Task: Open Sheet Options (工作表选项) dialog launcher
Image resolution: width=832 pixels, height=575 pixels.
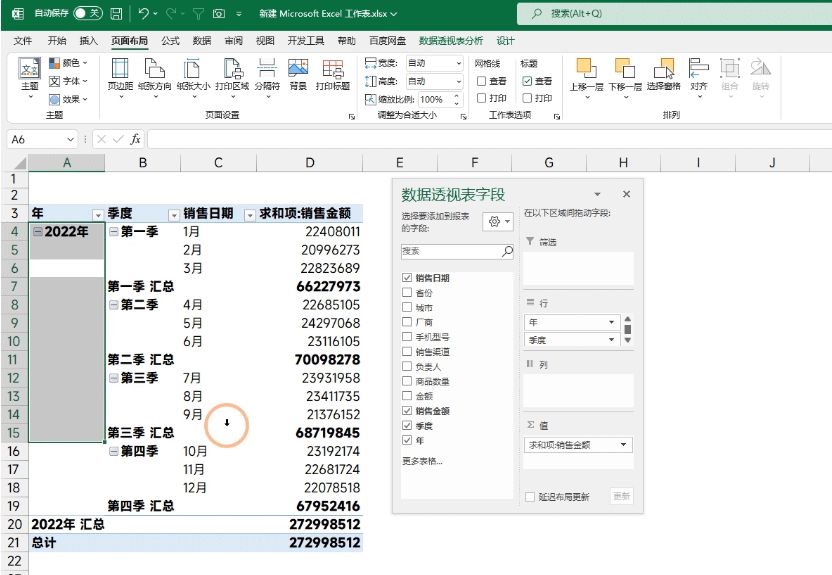Action: pos(557,116)
